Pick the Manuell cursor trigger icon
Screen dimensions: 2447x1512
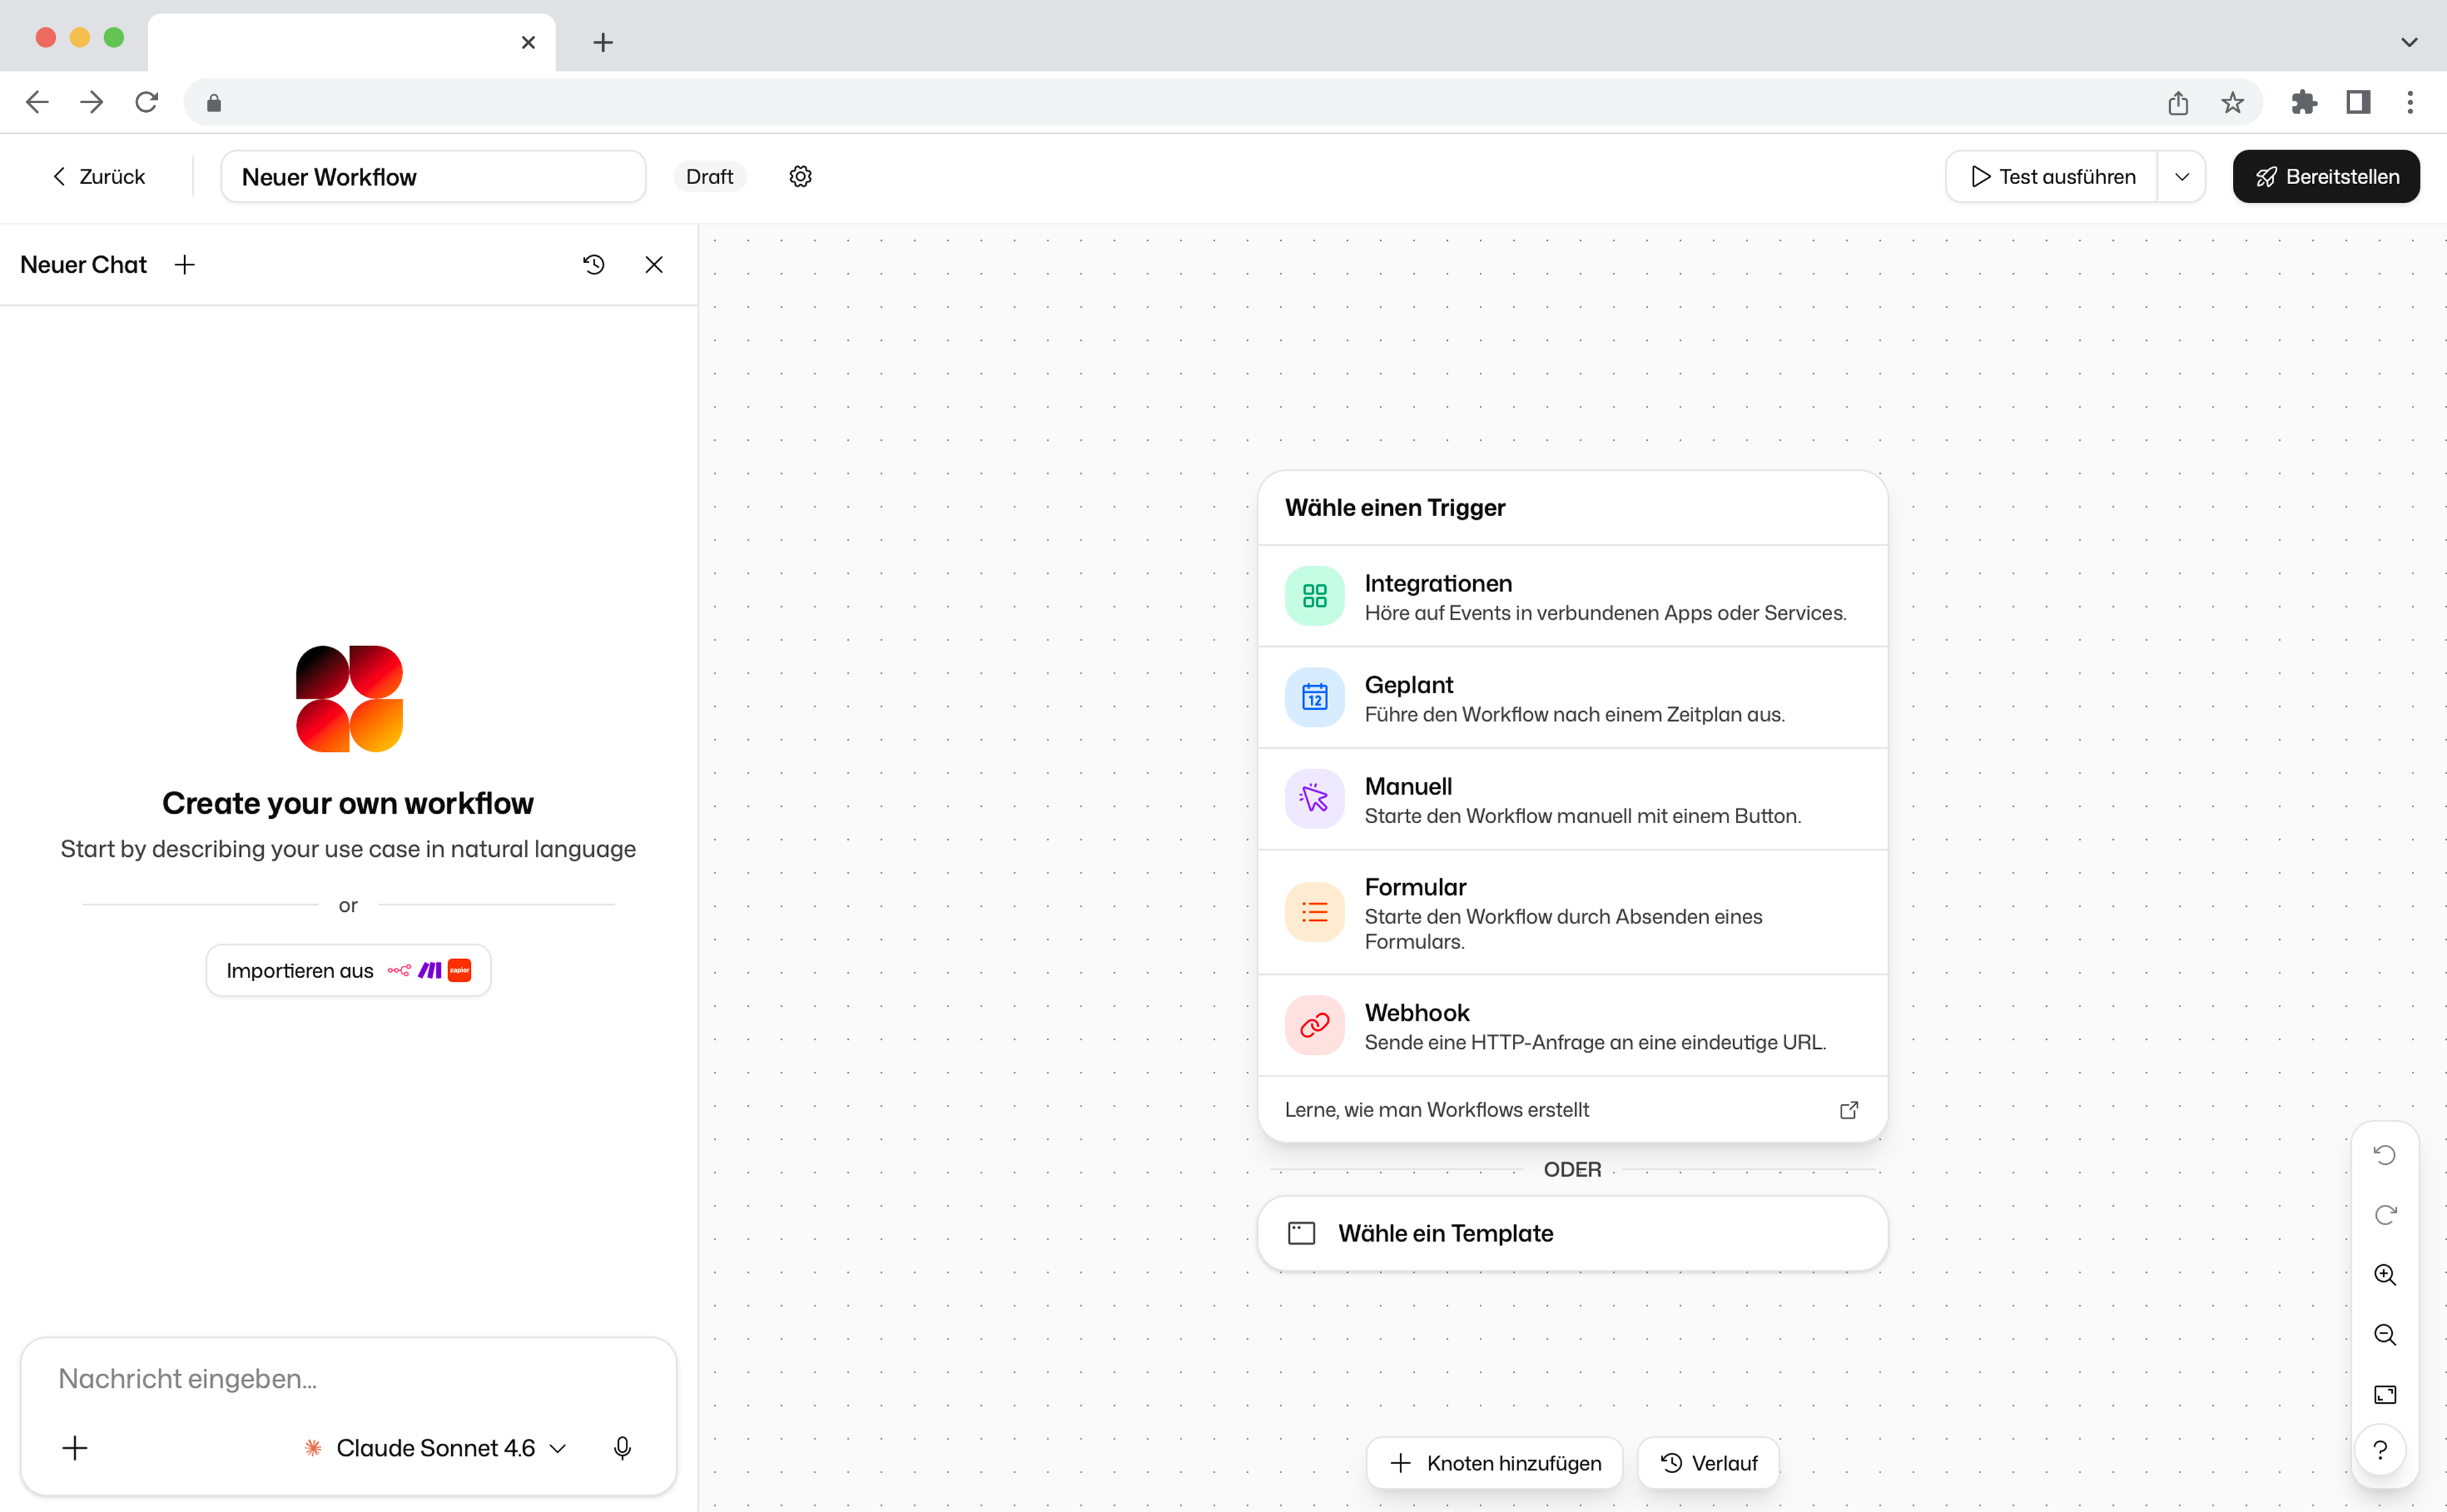point(1314,799)
